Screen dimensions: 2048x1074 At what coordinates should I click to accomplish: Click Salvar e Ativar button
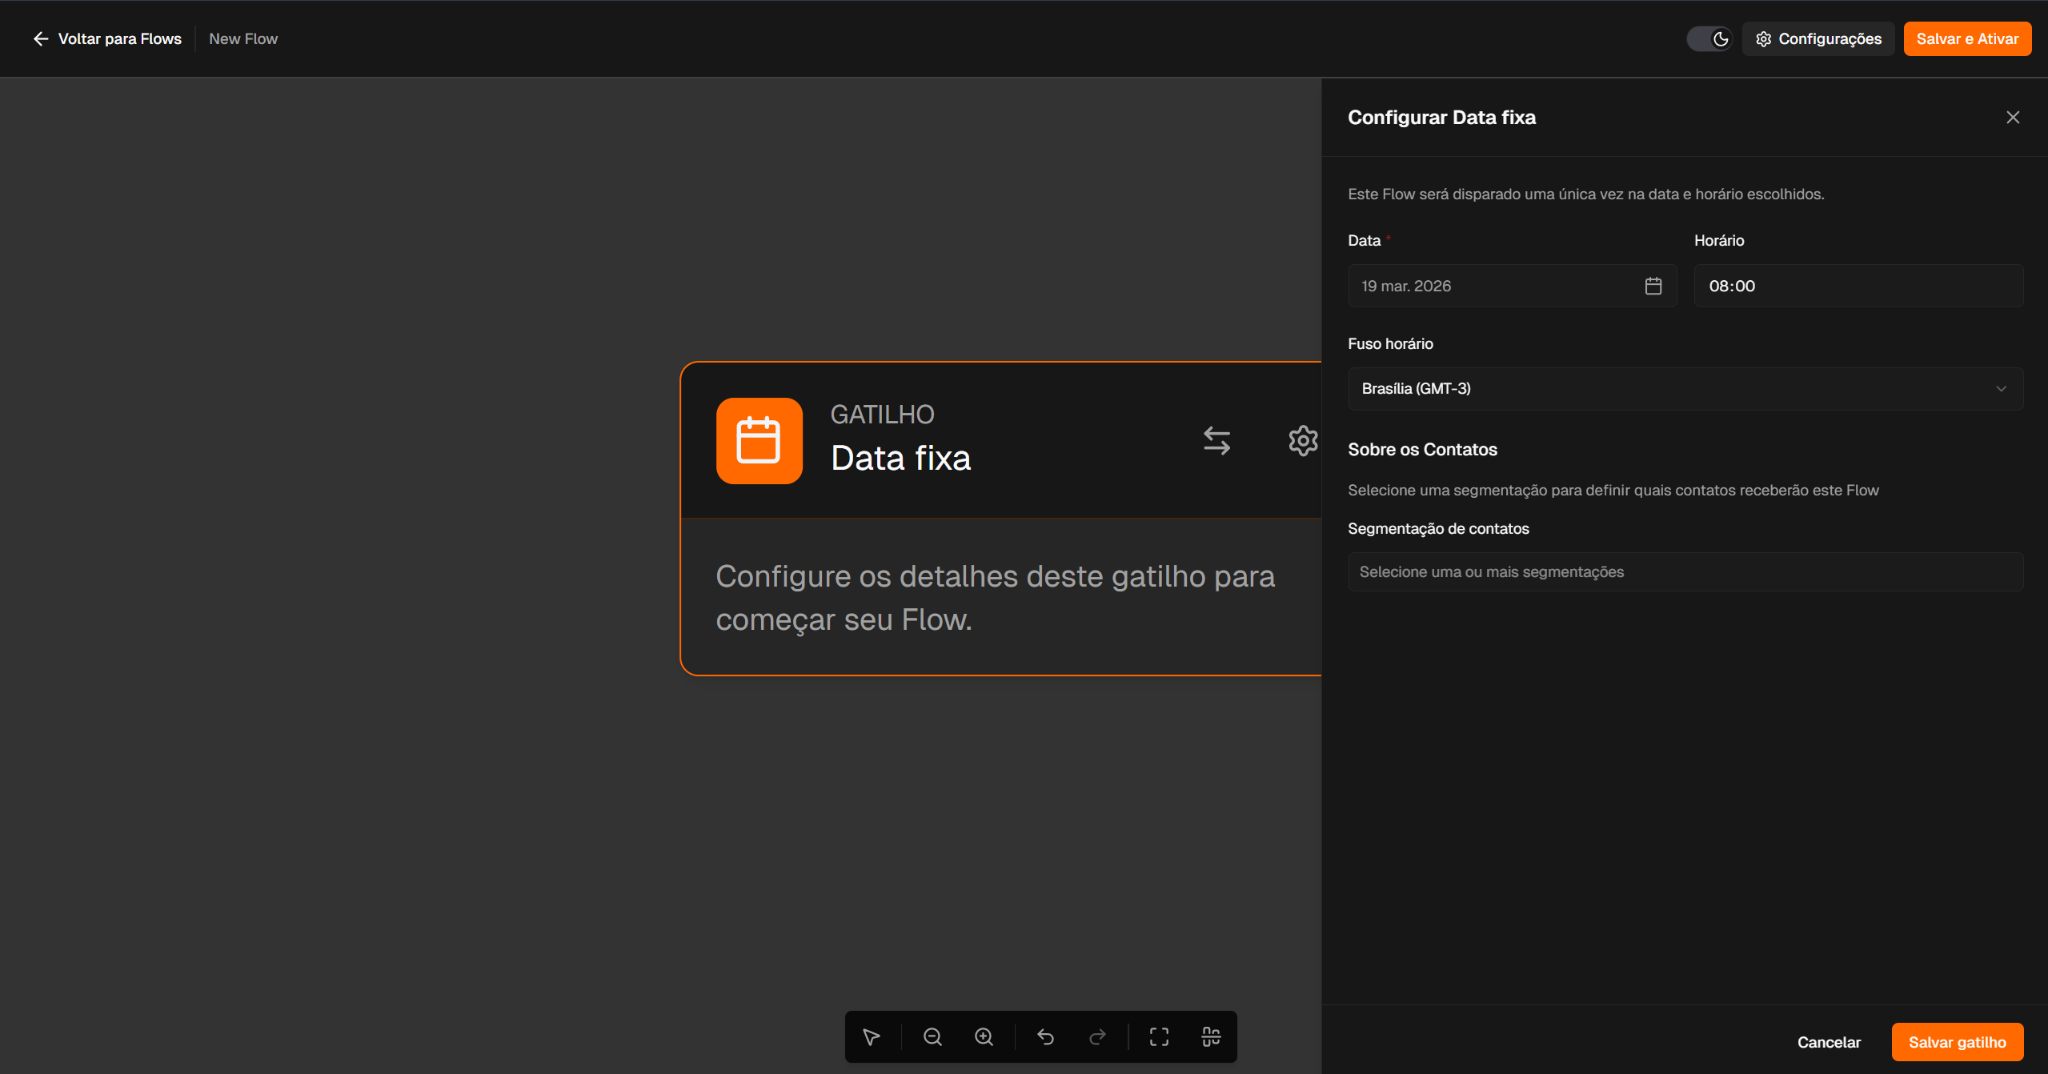(1967, 39)
